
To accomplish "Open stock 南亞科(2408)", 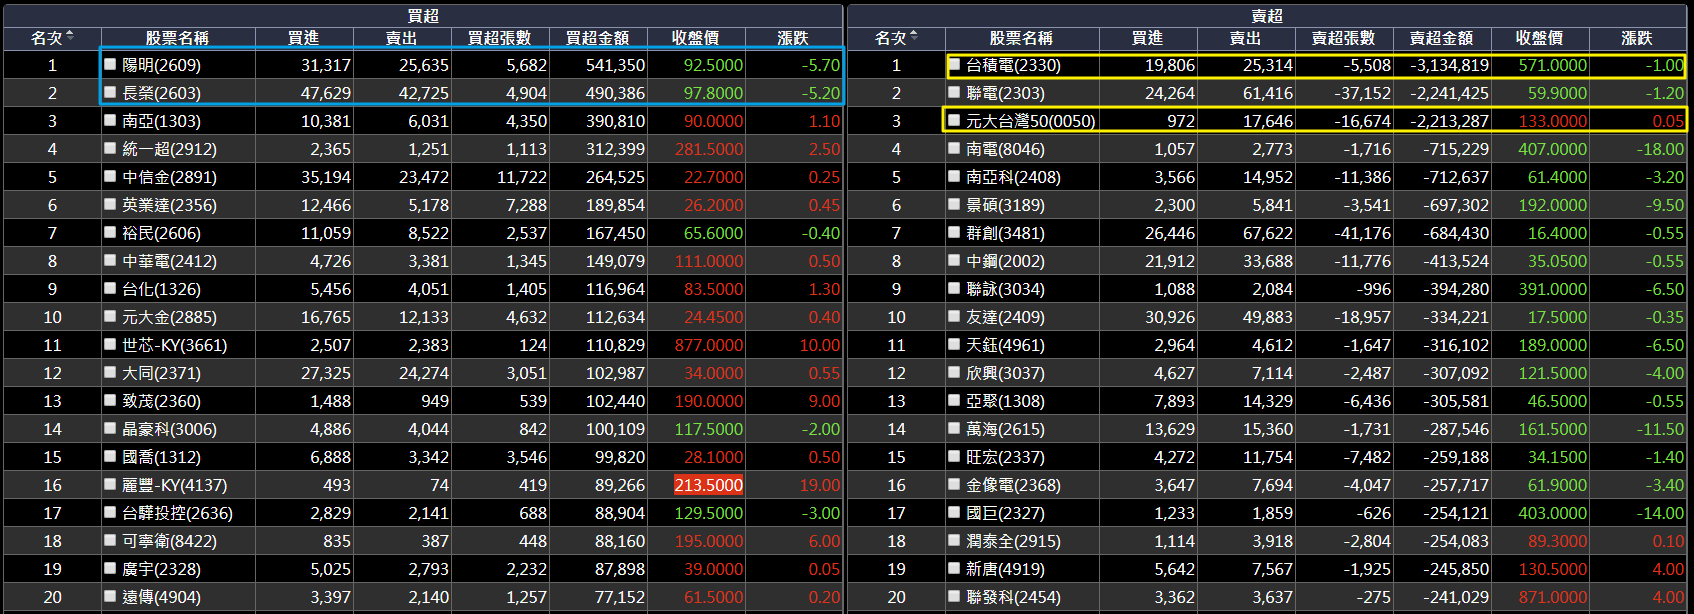I will (1013, 177).
